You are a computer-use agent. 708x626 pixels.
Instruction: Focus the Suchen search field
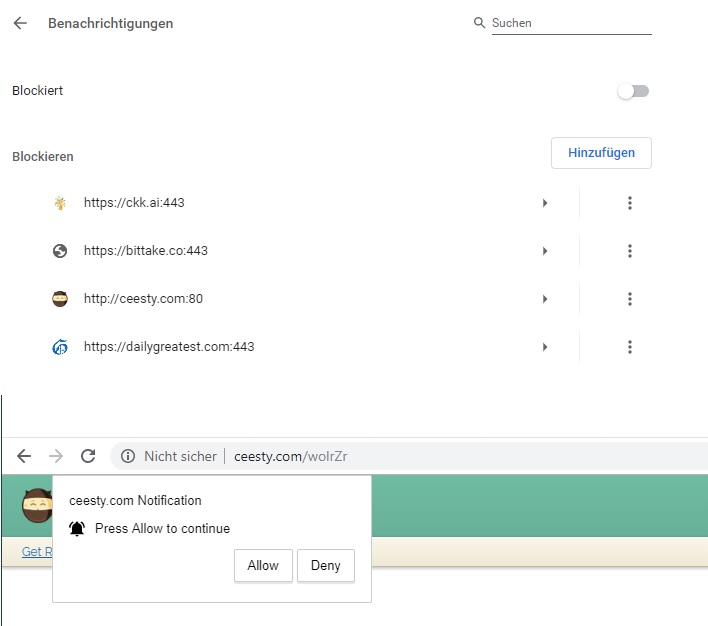[571, 23]
